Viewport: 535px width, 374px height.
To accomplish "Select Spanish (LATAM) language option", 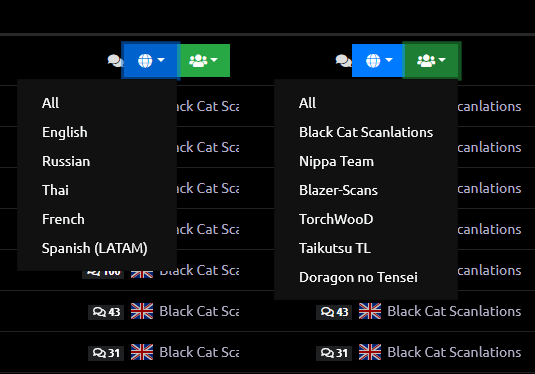I will 97,248.
